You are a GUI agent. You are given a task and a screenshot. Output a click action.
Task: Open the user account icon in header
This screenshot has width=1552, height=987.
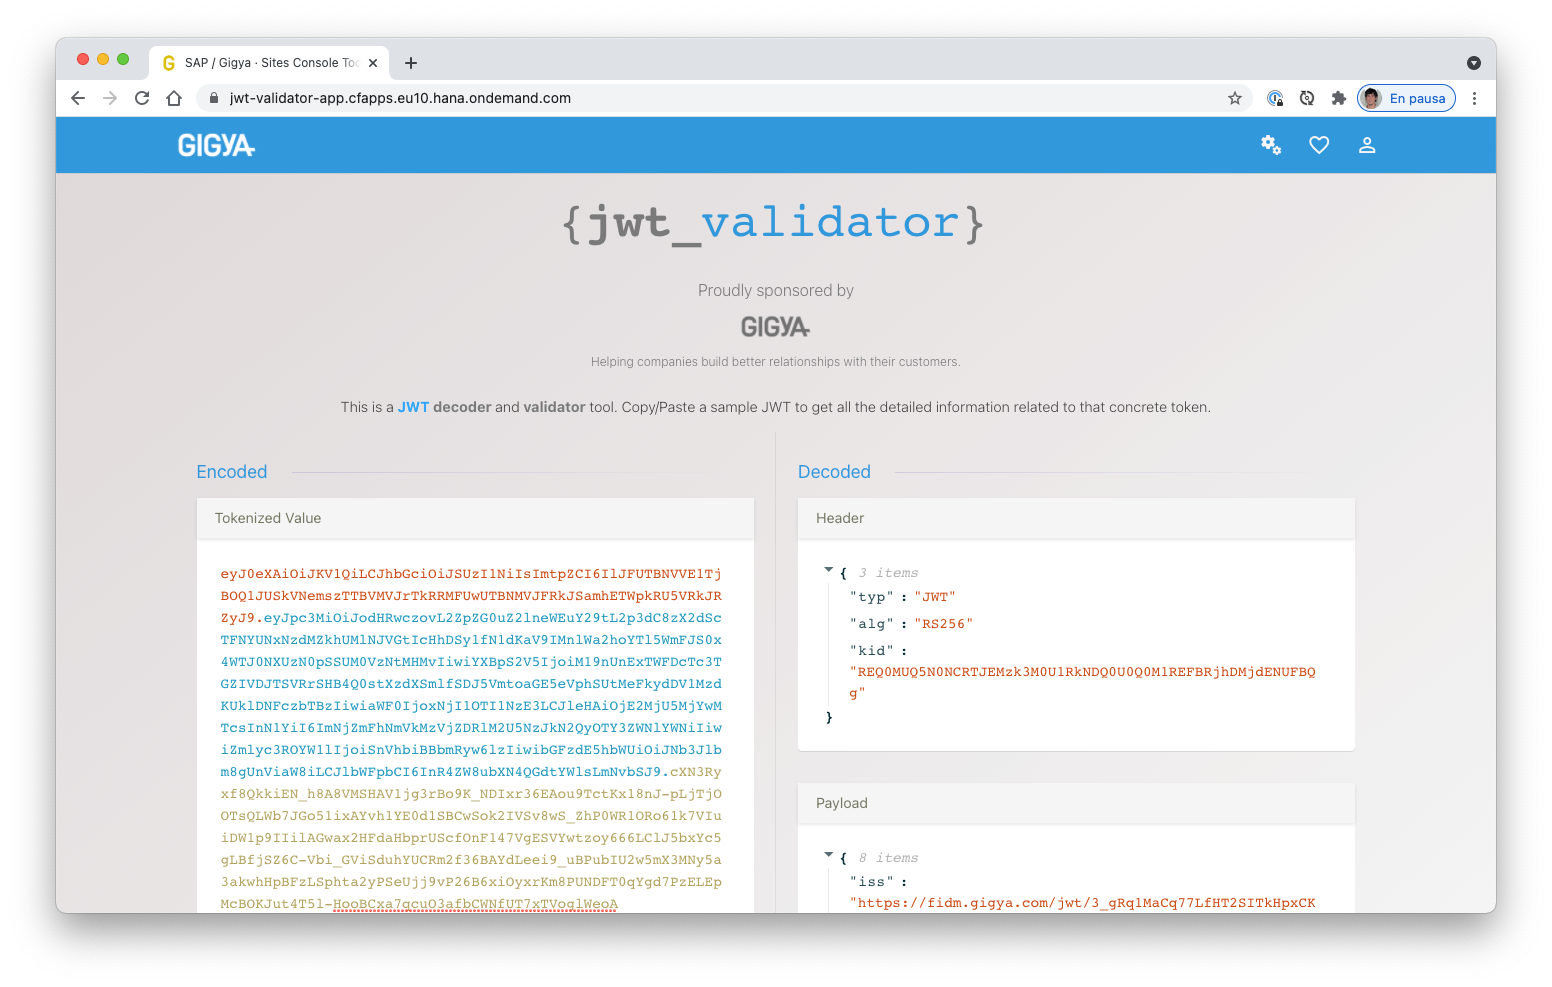tap(1367, 145)
